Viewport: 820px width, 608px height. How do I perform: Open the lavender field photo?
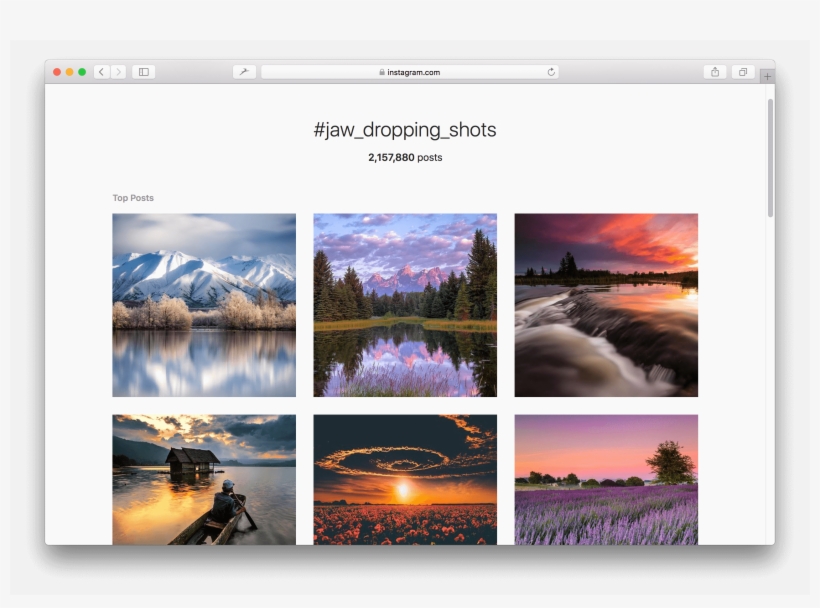(x=606, y=479)
